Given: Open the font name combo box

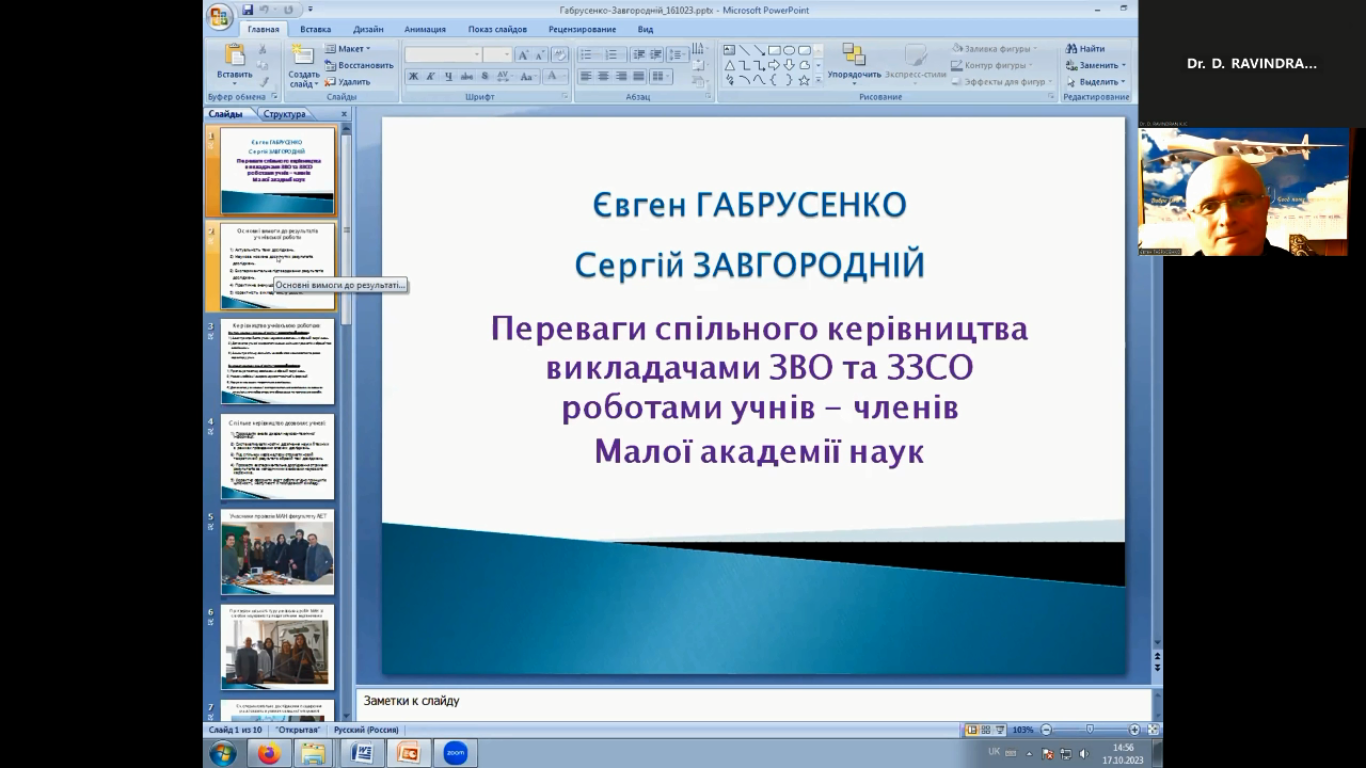Looking at the screenshot, I should click(443, 55).
